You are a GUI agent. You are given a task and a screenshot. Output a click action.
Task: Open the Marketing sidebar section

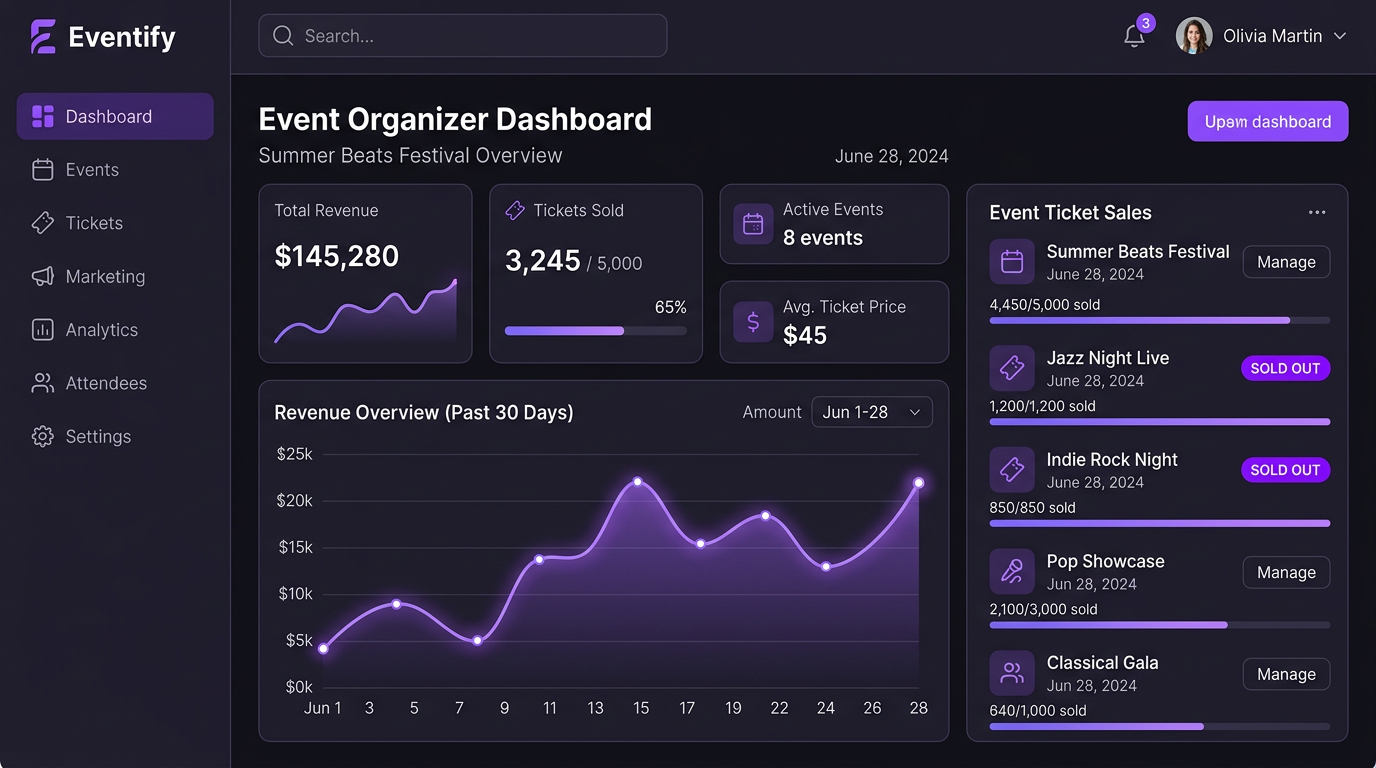click(104, 277)
